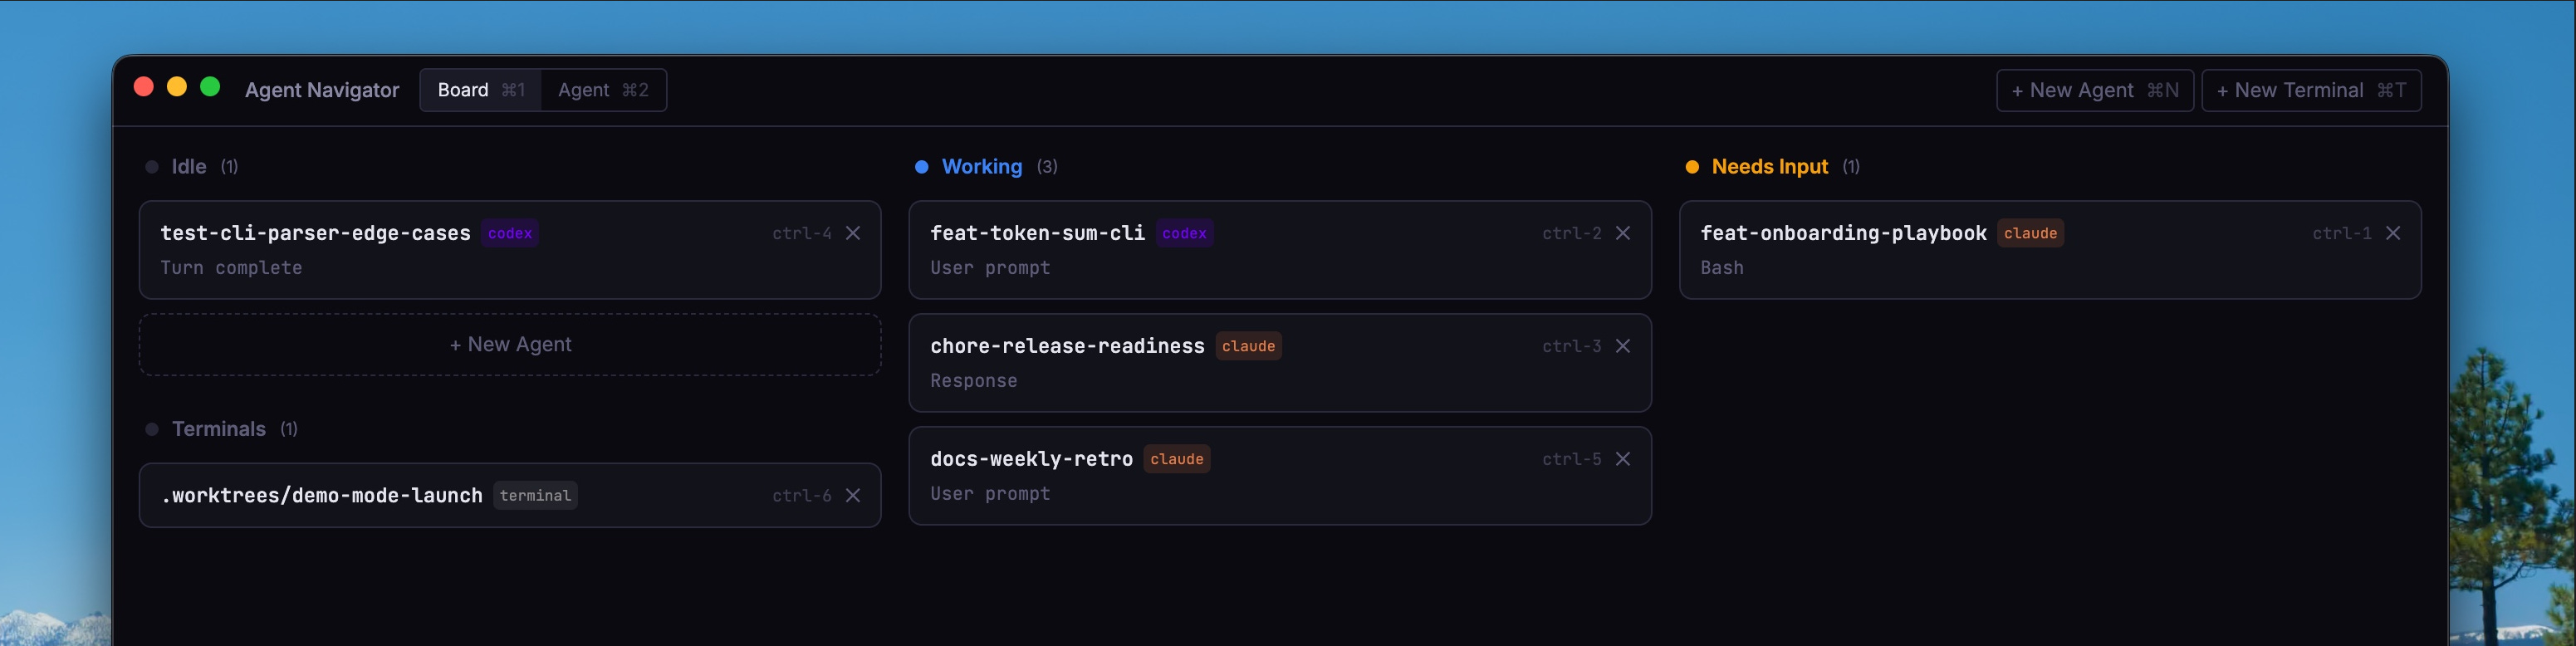The image size is (2576, 646).
Task: Click the terminal badge on demo-mode-launch
Action: pyautogui.click(x=535, y=495)
